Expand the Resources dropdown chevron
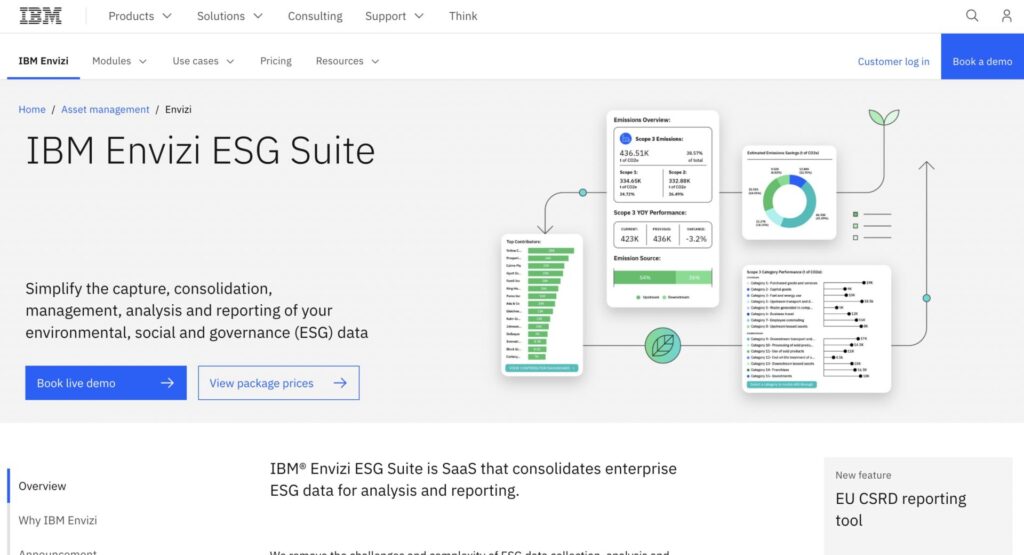Image resolution: width=1024 pixels, height=555 pixels. (x=376, y=61)
